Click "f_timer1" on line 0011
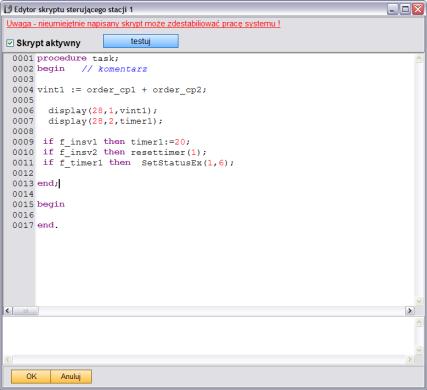Image resolution: width=427 pixels, height=390 pixels. [x=81, y=163]
